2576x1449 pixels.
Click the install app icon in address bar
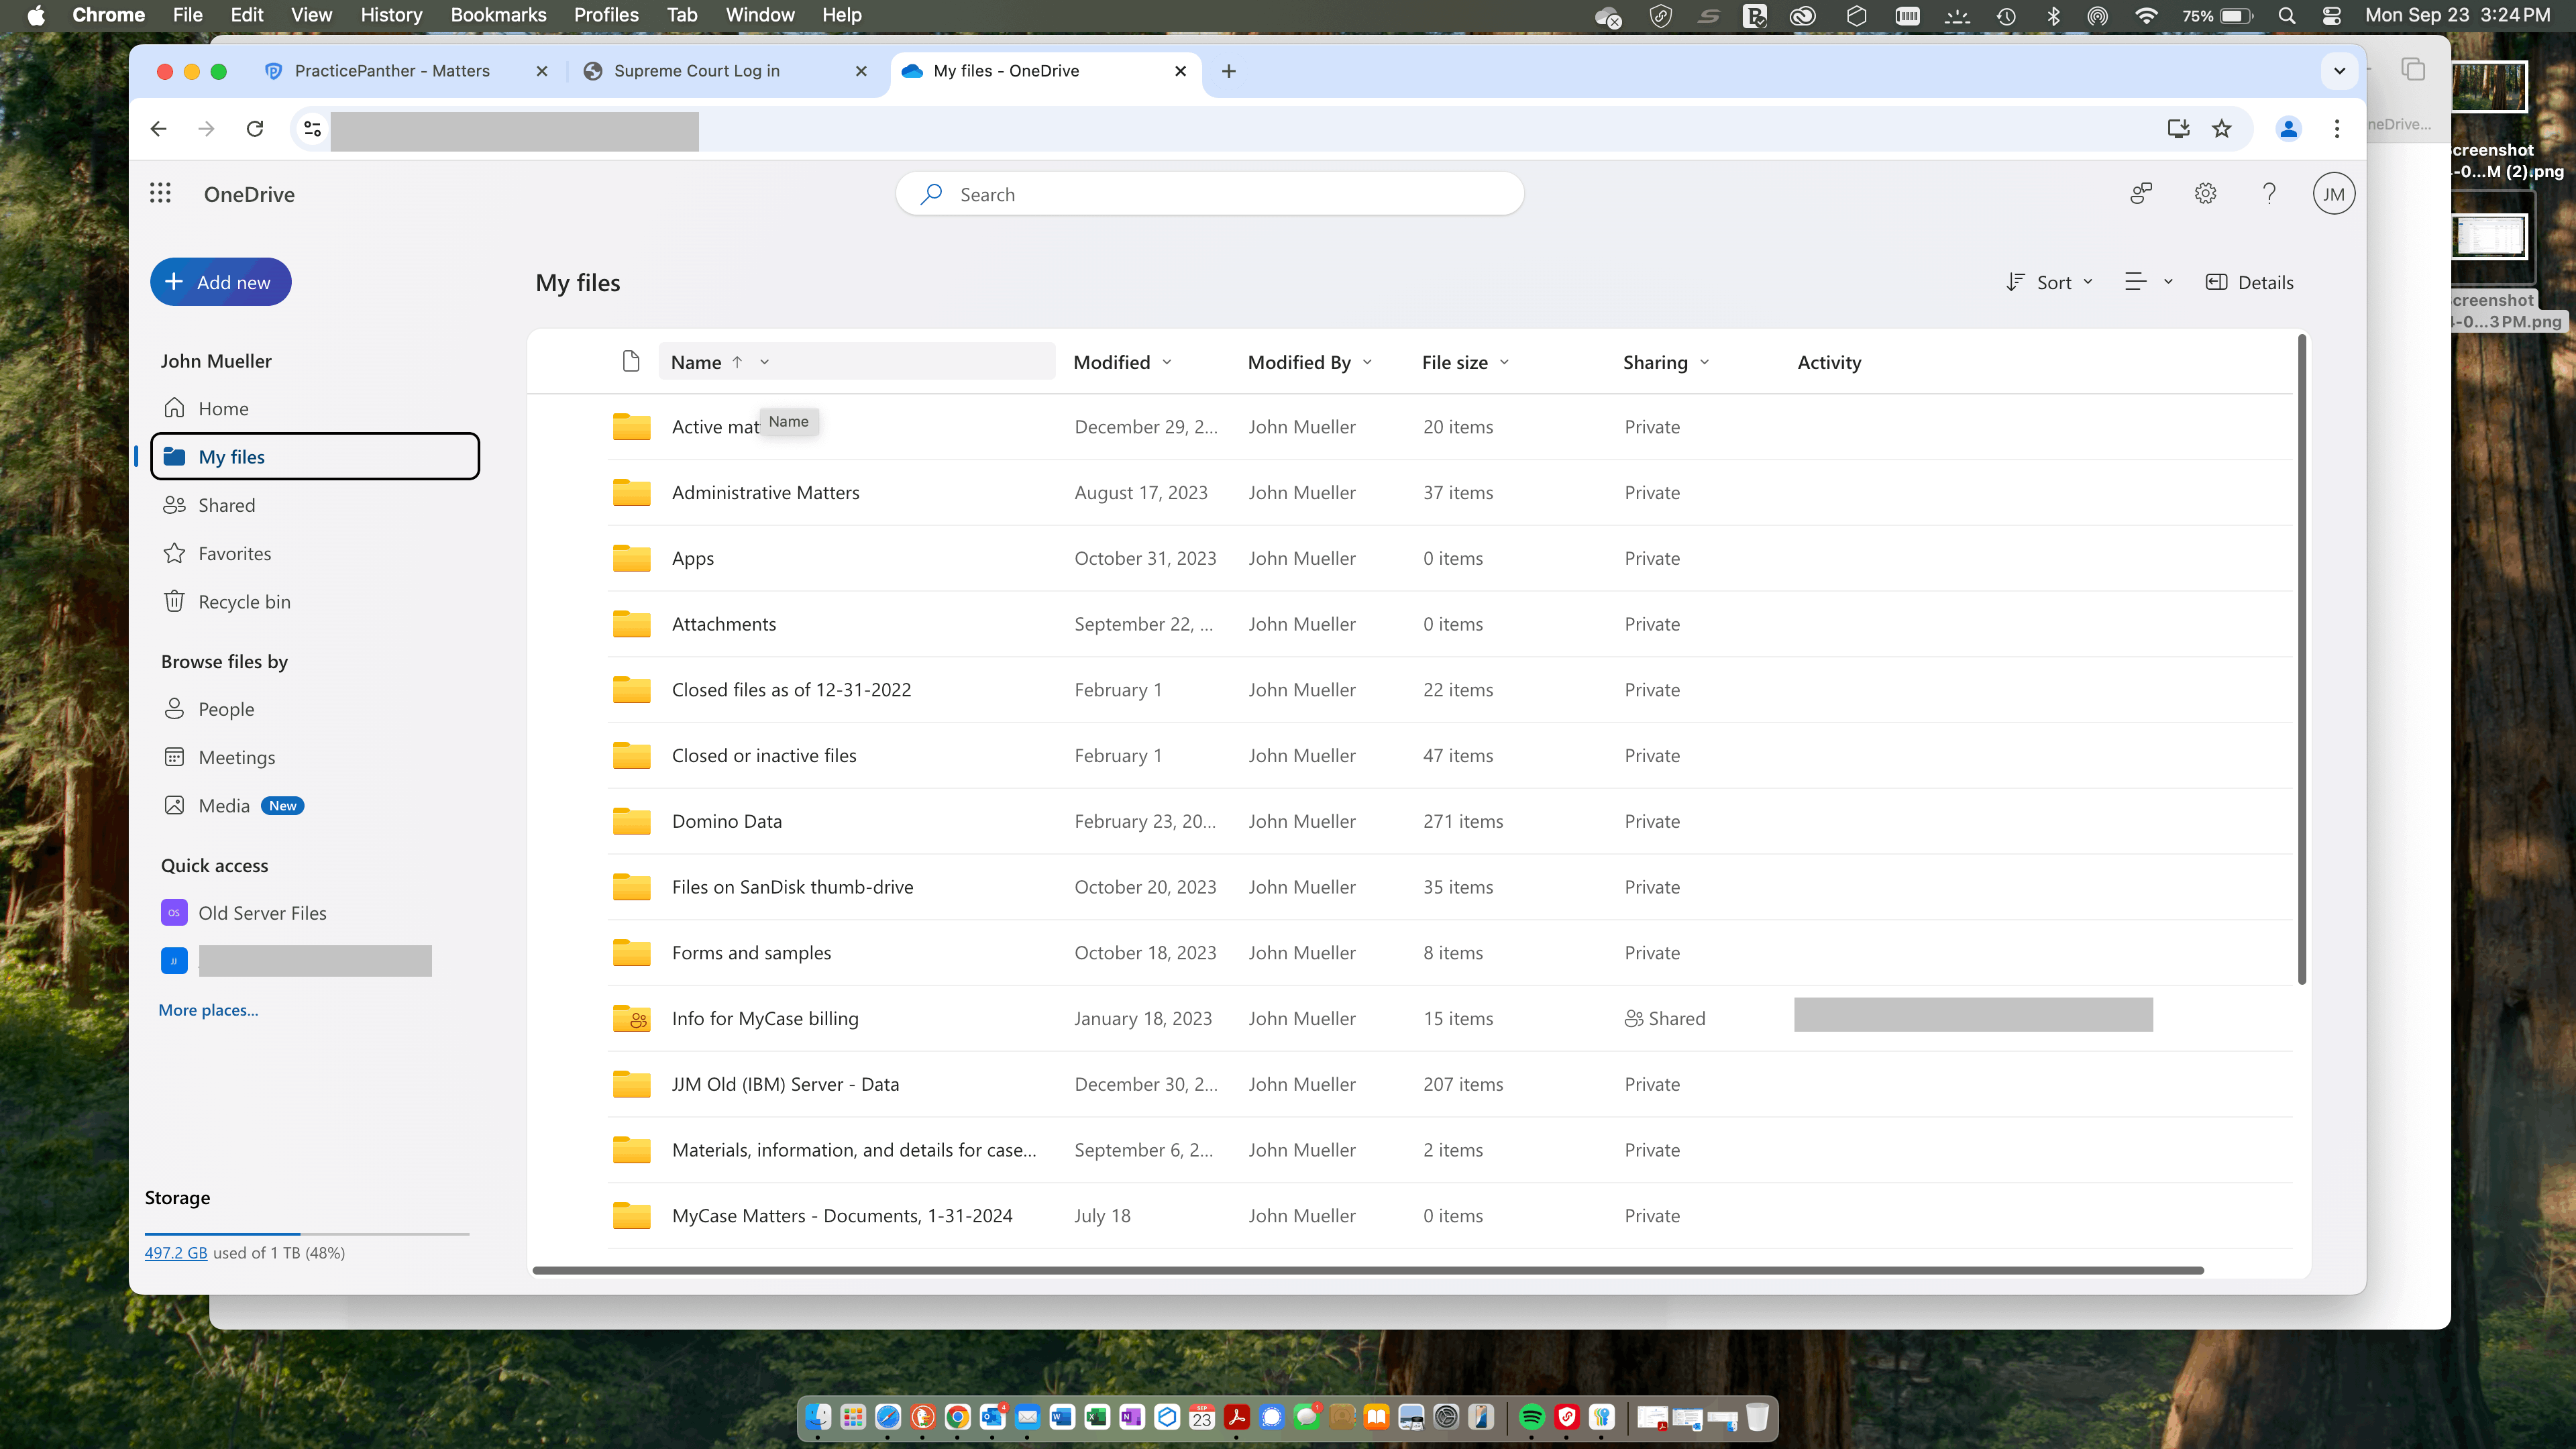coord(2178,129)
